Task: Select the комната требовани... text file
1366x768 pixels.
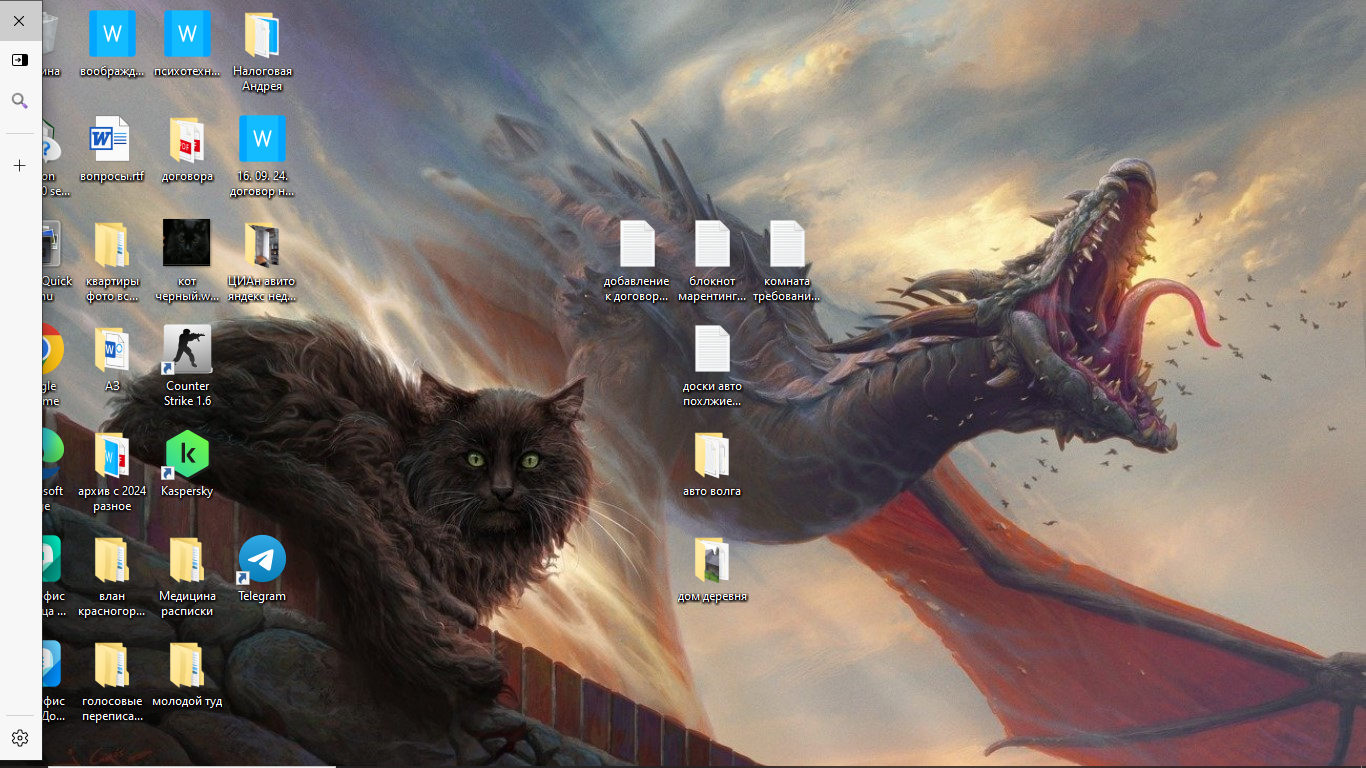Action: point(787,244)
